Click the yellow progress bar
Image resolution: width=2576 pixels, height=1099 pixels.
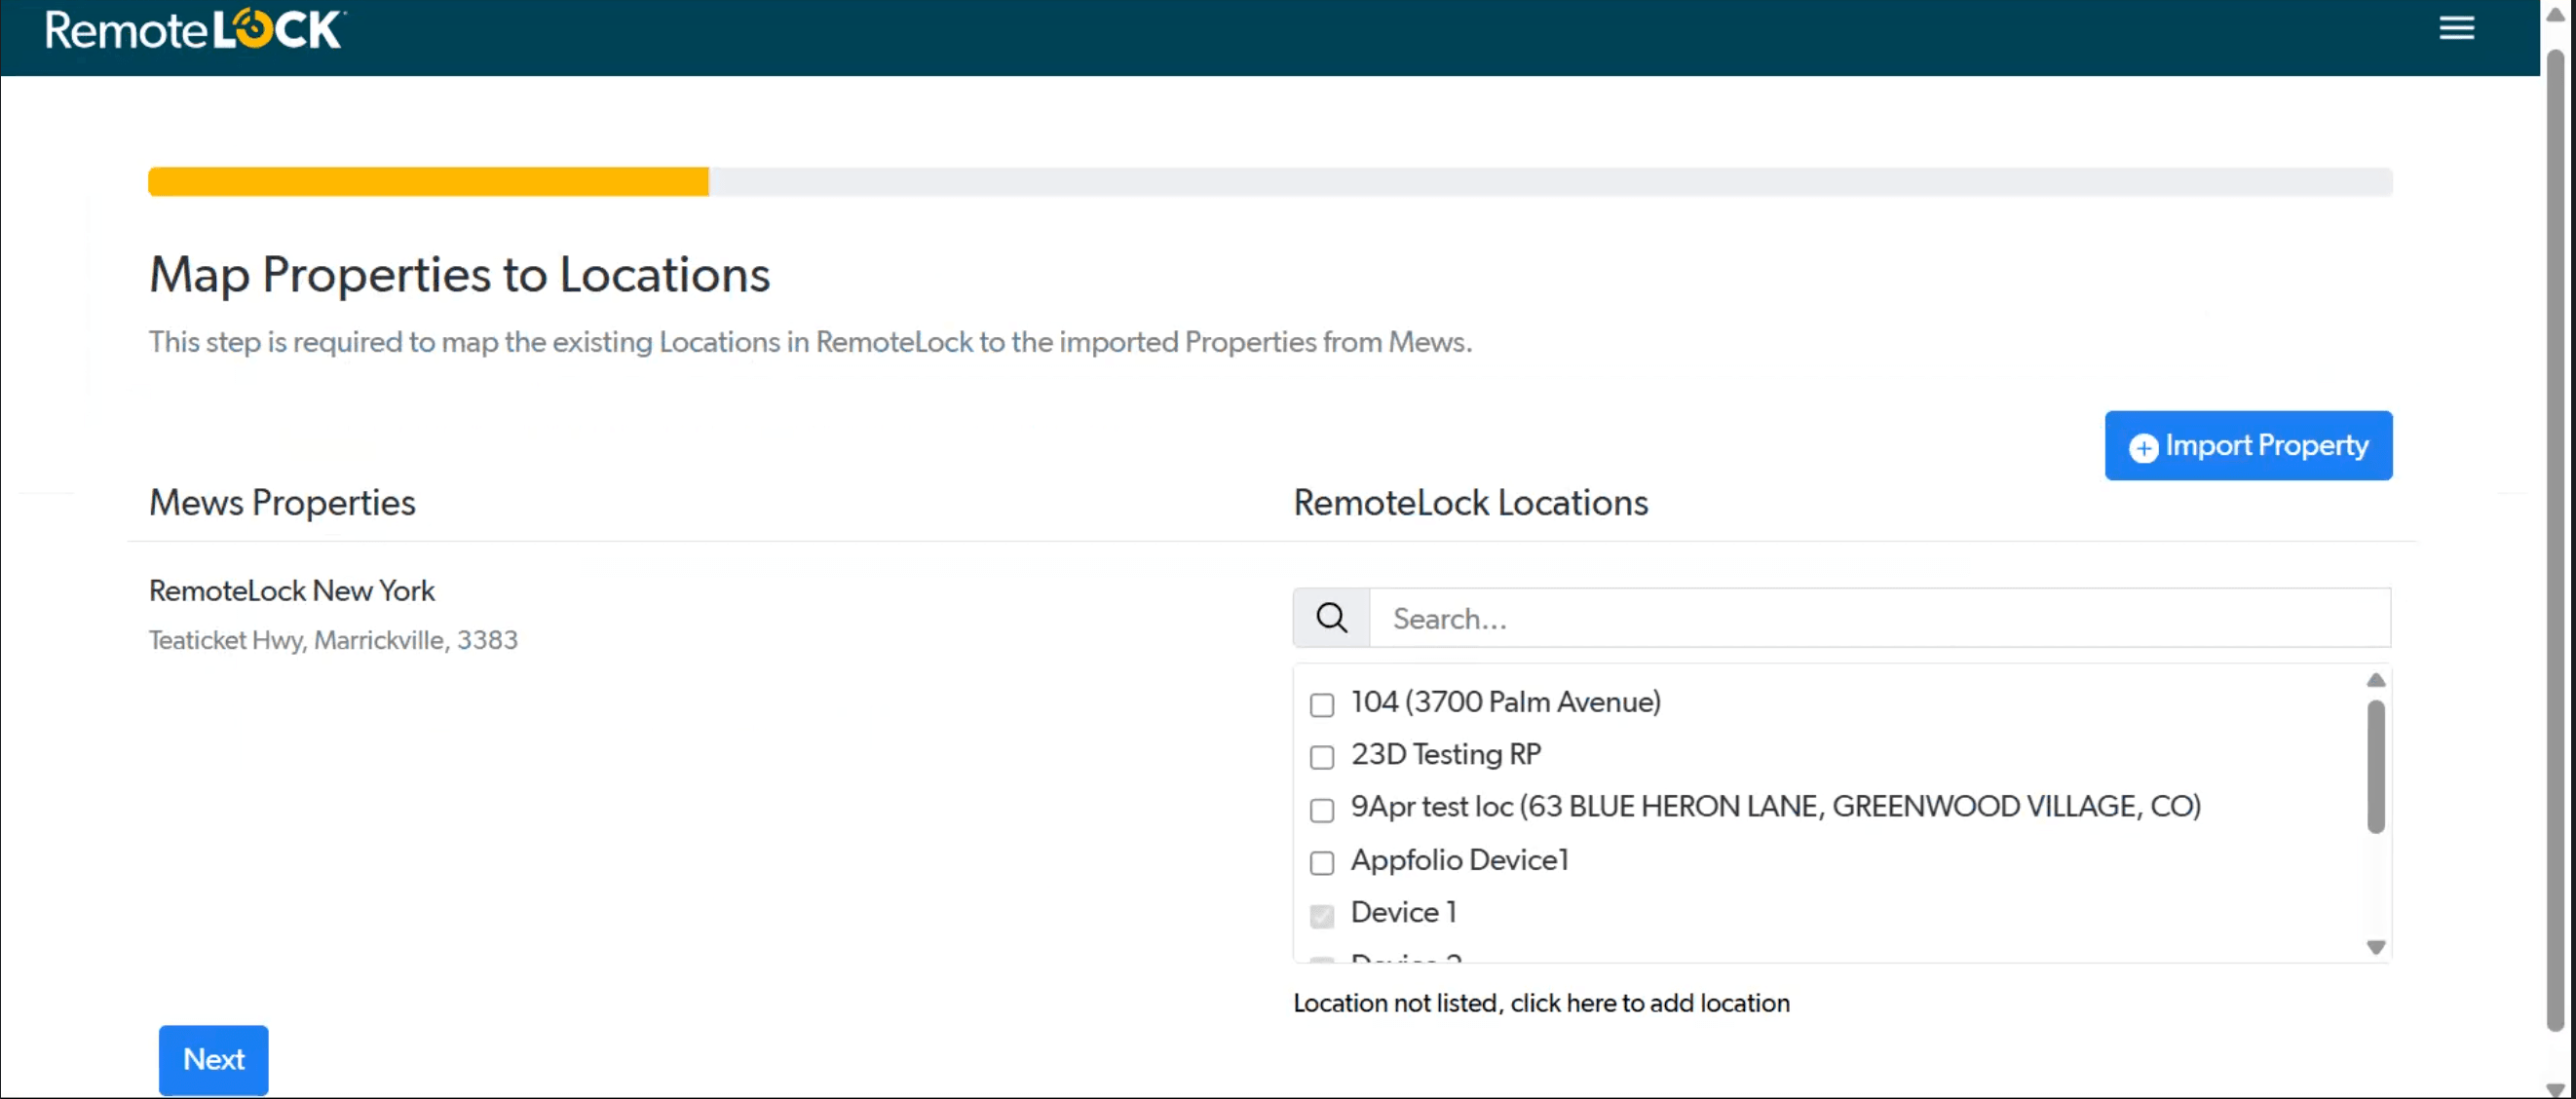(428, 182)
